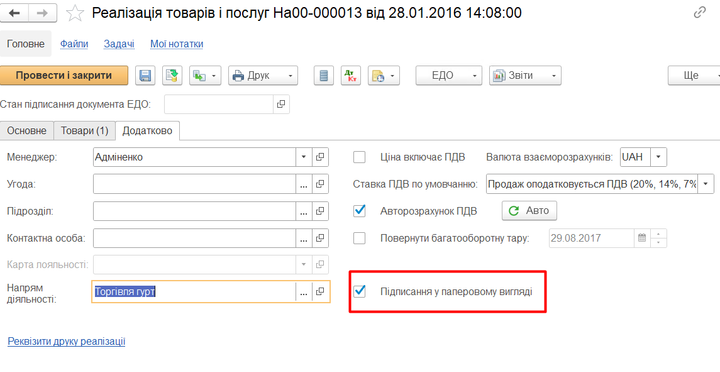Open the Угода value with open icon

coord(320,184)
